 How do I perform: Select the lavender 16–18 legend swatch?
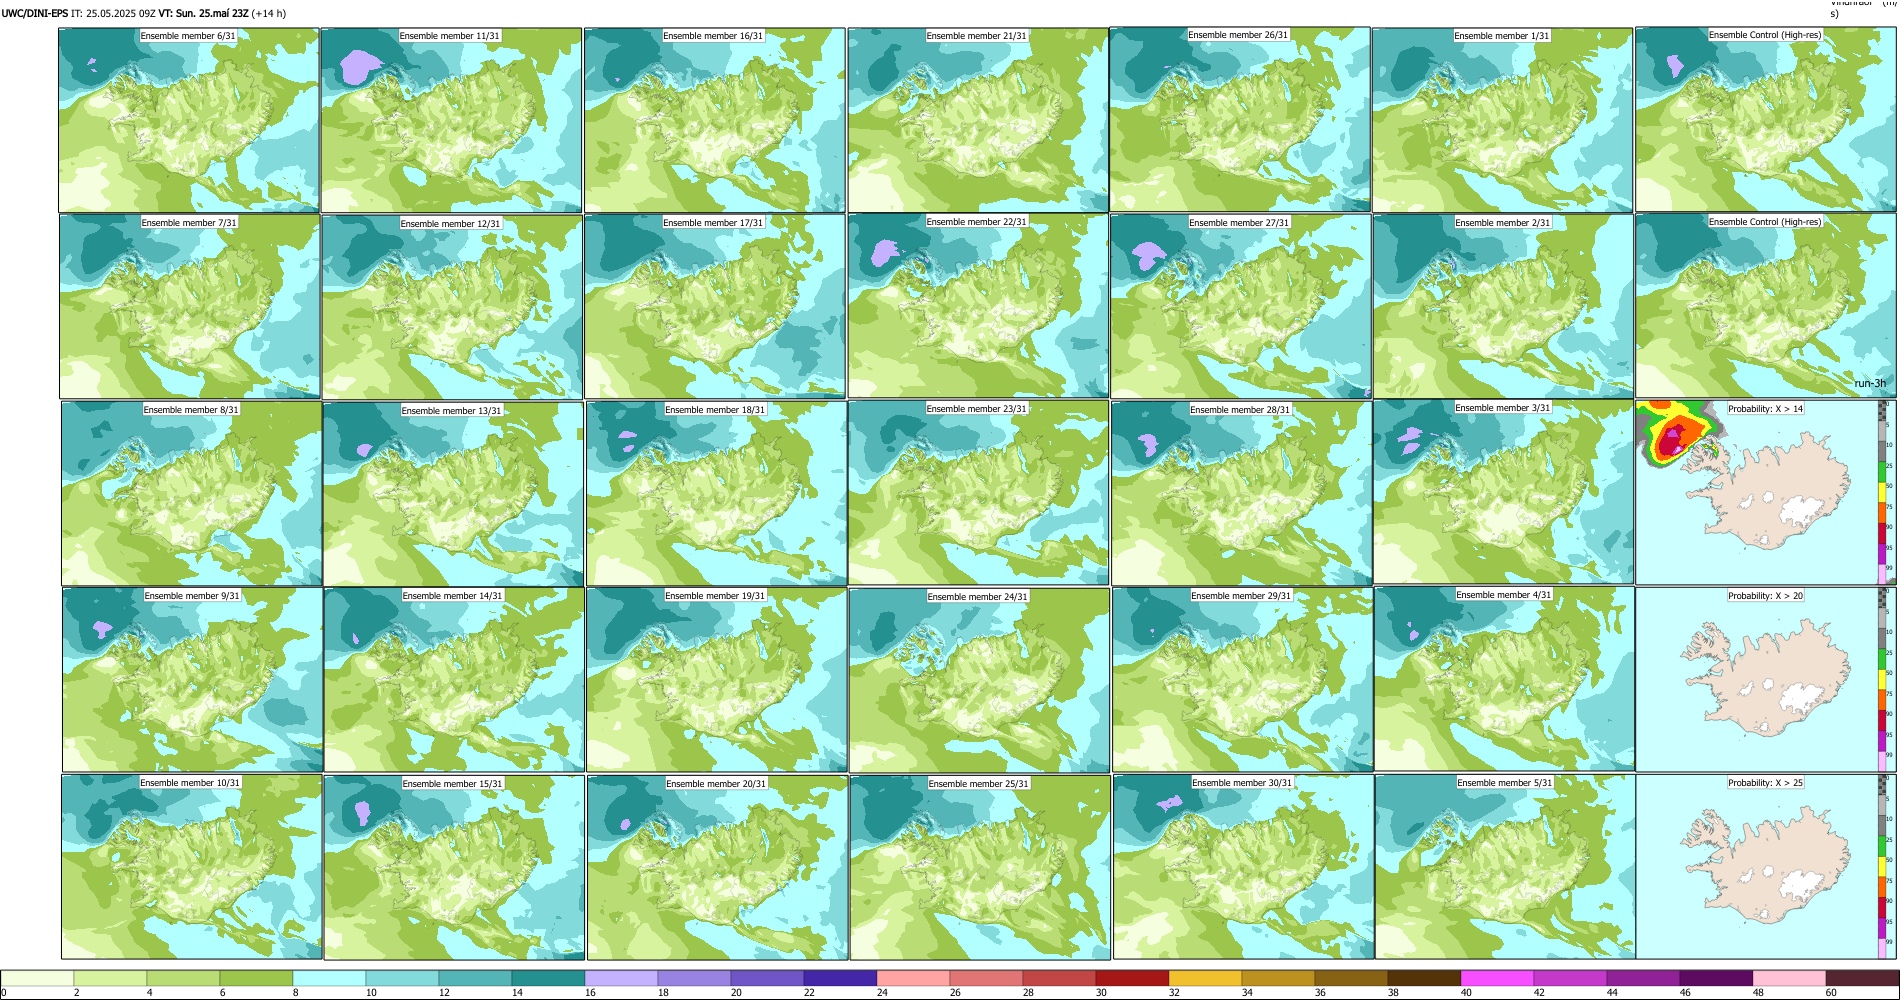(621, 978)
